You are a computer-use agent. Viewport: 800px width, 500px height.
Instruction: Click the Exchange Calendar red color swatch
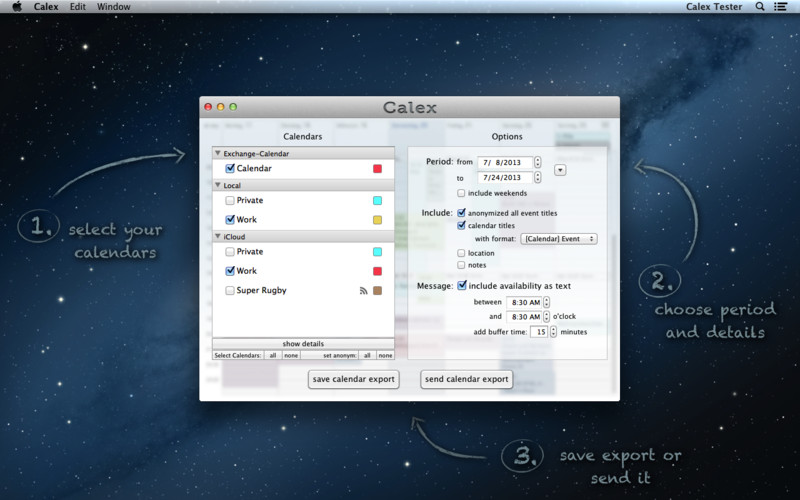coord(378,169)
